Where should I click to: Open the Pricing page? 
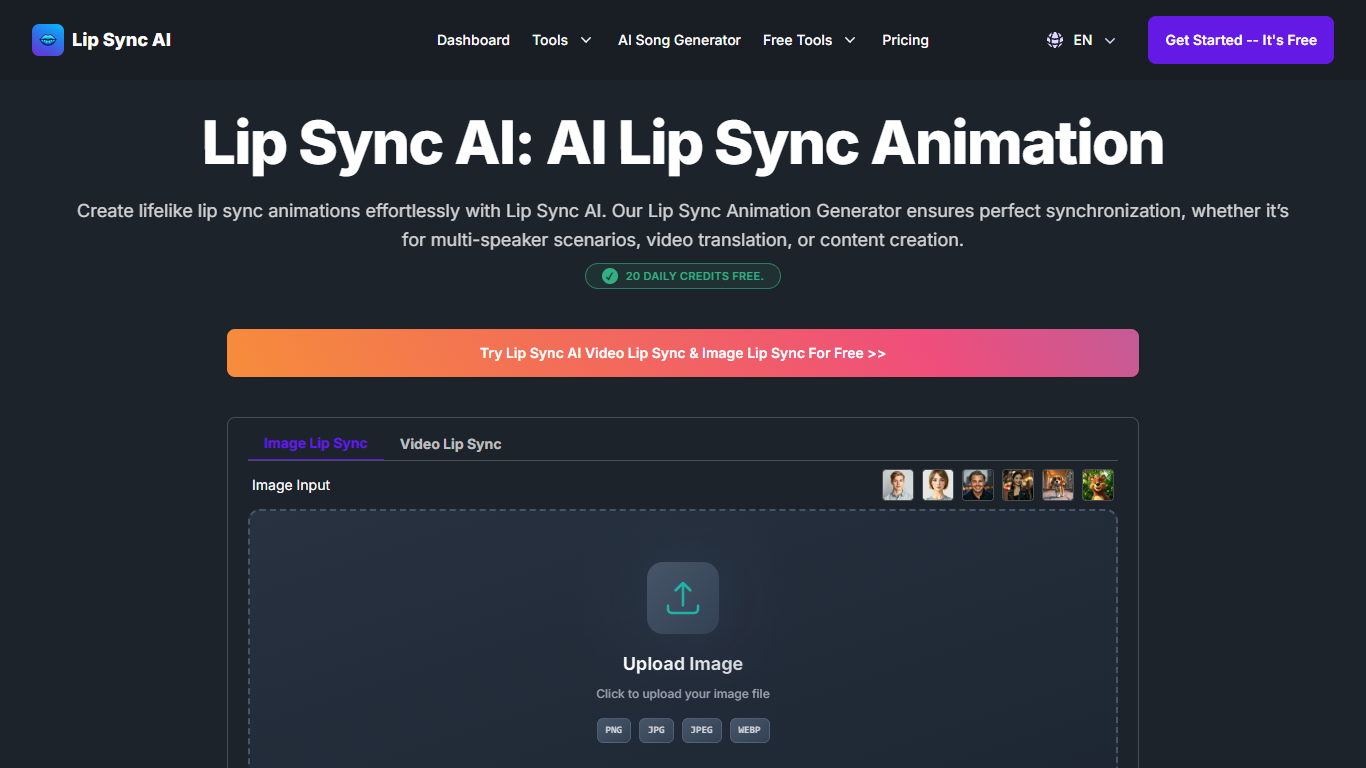pos(905,40)
